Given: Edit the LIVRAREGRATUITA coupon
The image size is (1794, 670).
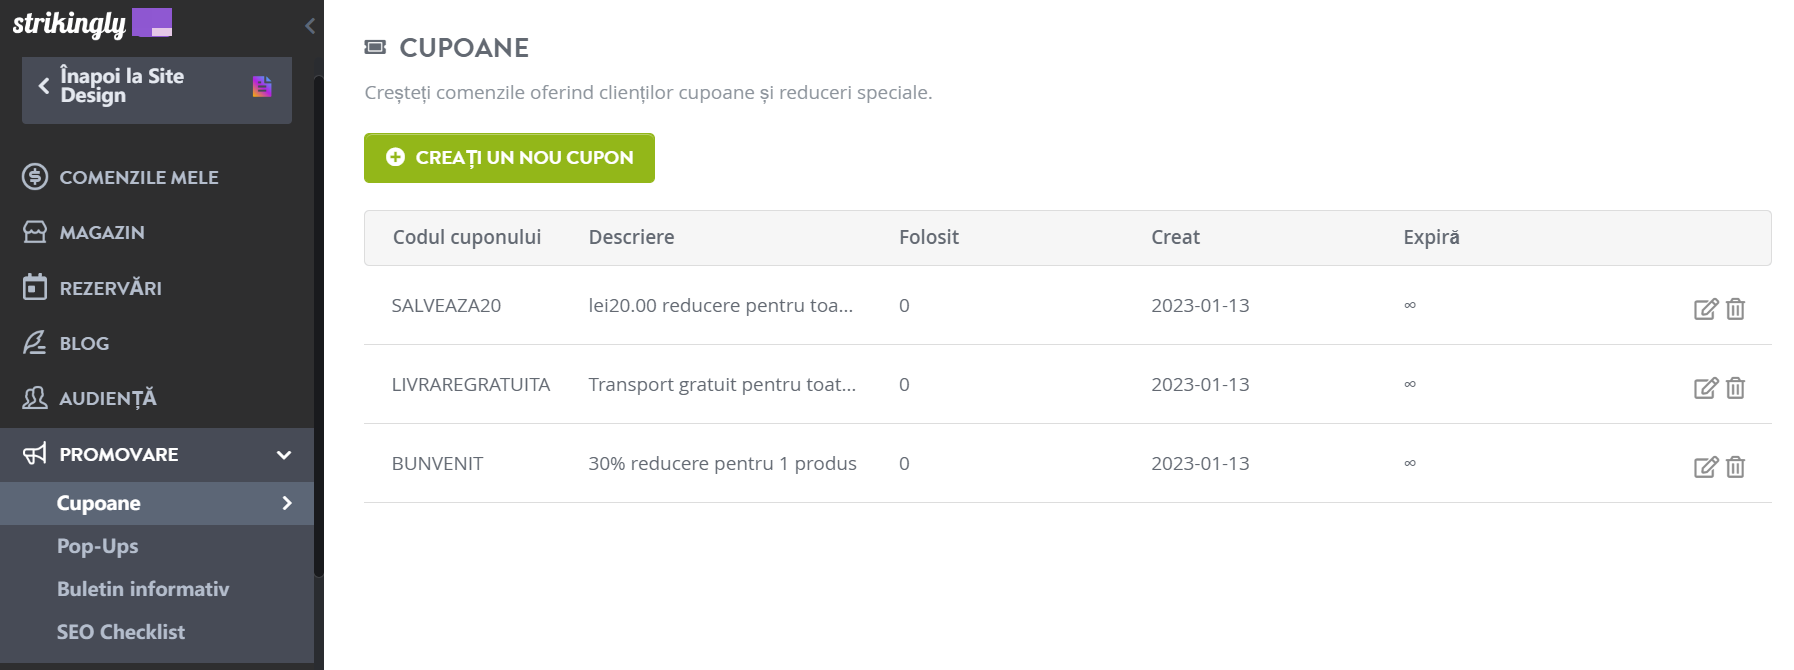Looking at the screenshot, I should [1706, 388].
